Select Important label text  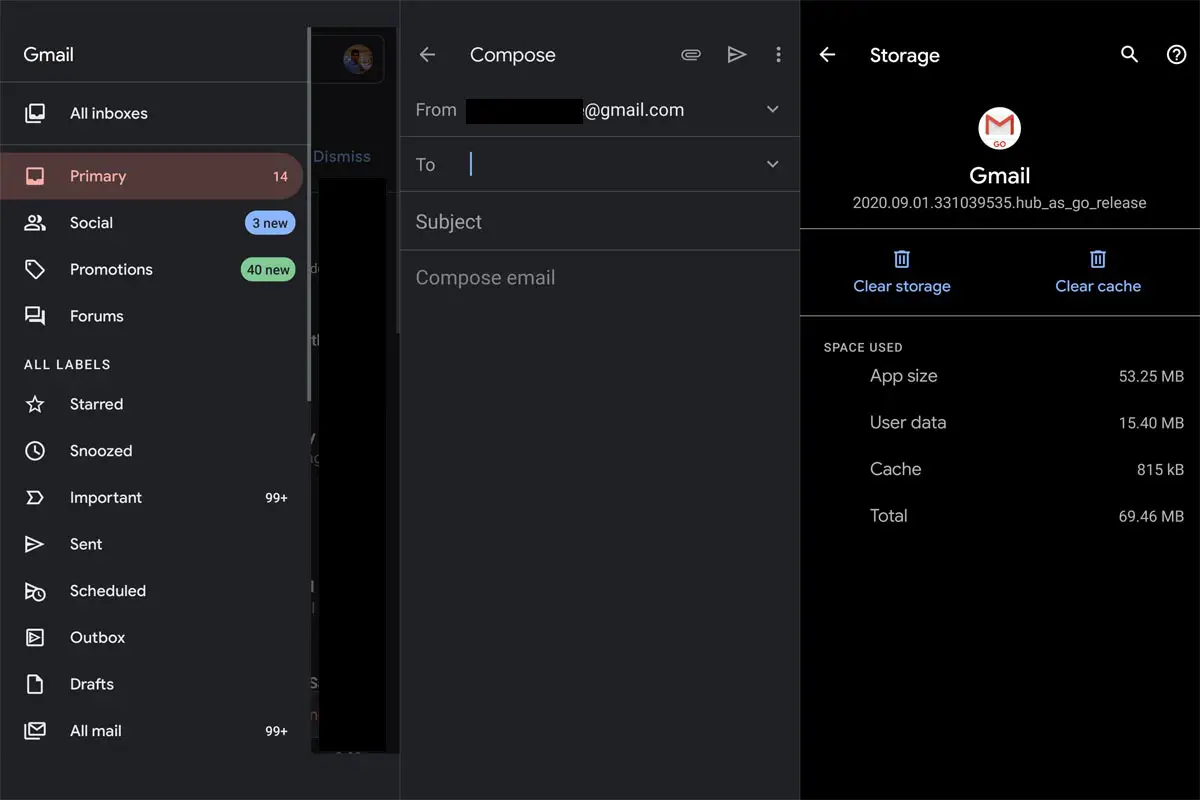(x=106, y=498)
